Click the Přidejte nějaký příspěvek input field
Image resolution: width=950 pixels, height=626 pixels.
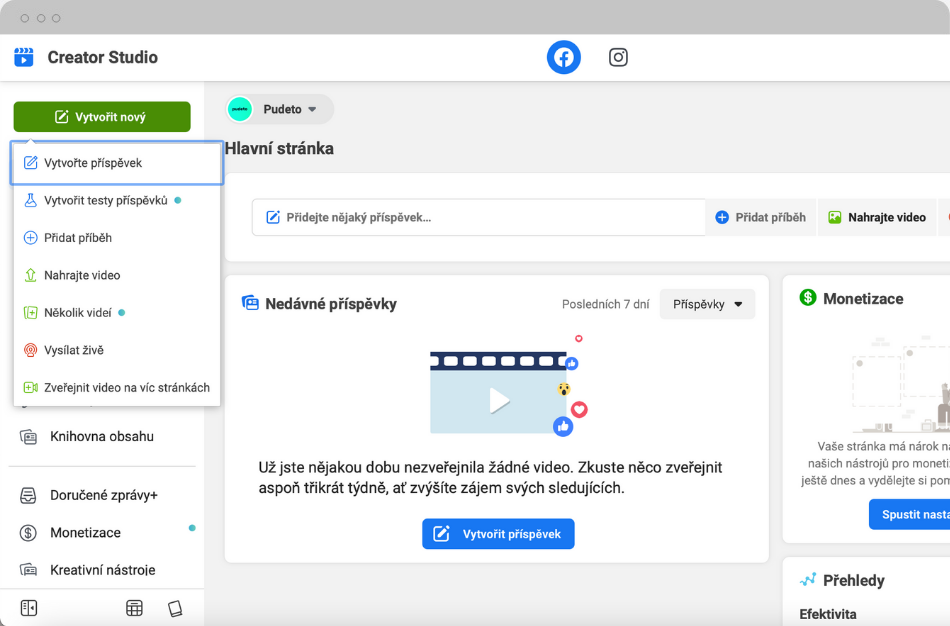click(x=479, y=217)
